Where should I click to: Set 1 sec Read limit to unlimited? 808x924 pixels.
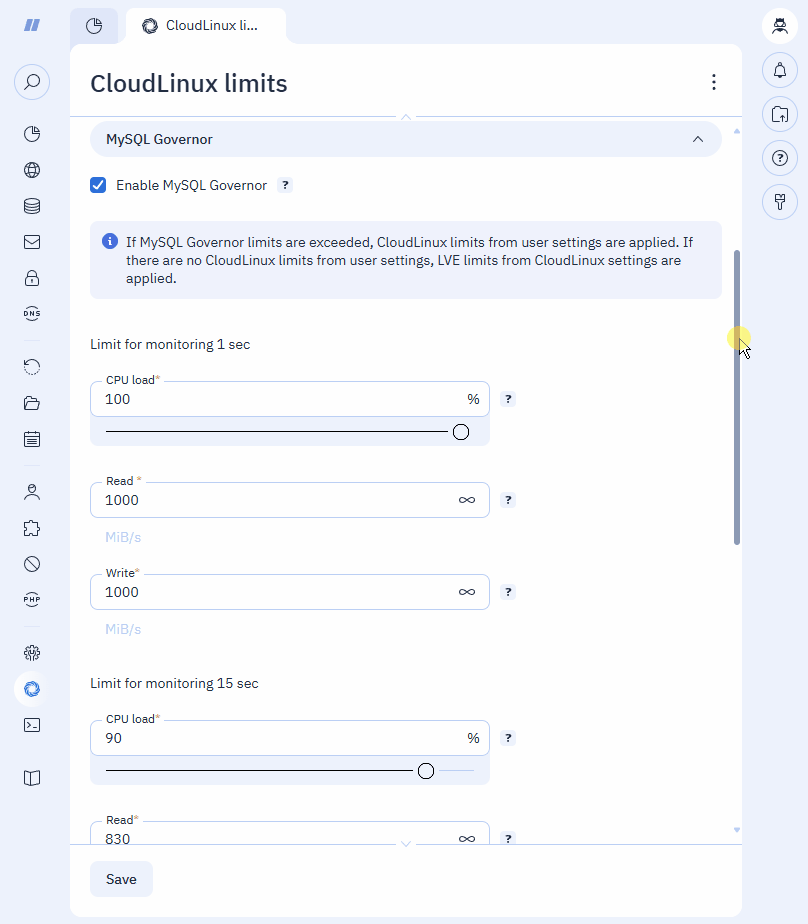click(467, 500)
